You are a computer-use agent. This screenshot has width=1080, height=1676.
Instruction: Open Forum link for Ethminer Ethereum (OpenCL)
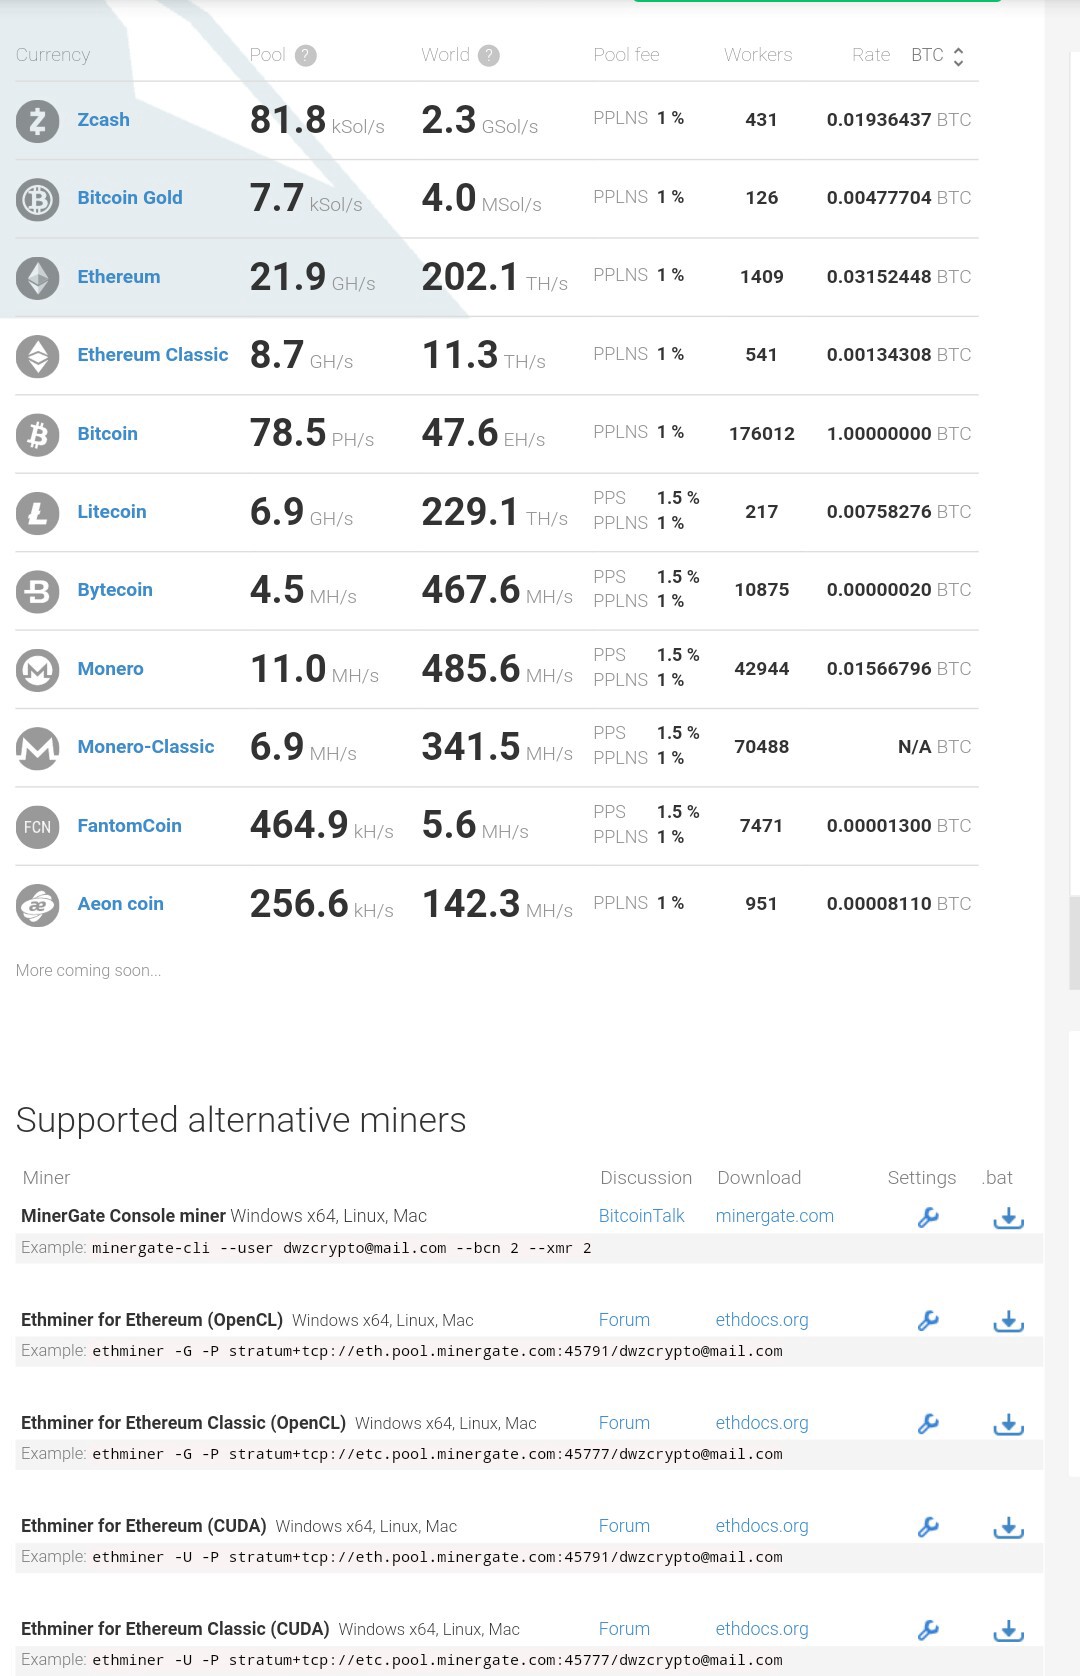tap(624, 1320)
